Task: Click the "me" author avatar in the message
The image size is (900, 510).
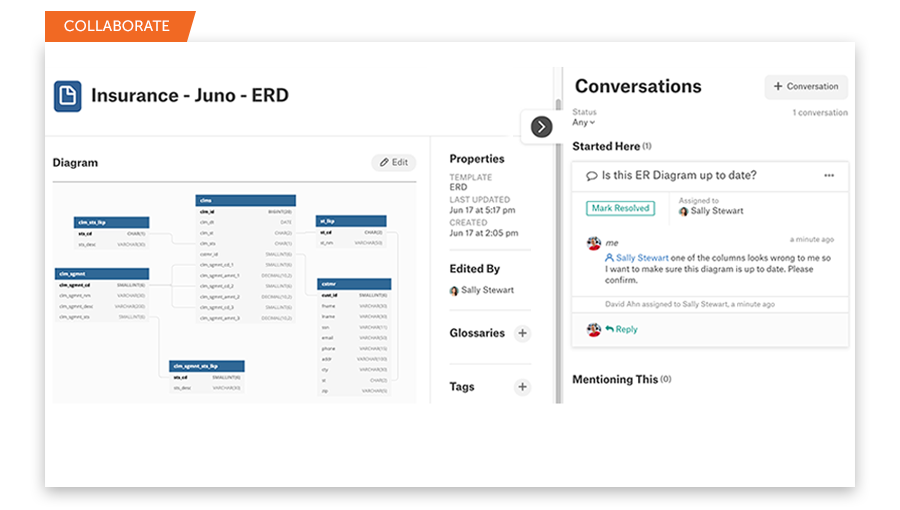Action: [593, 243]
